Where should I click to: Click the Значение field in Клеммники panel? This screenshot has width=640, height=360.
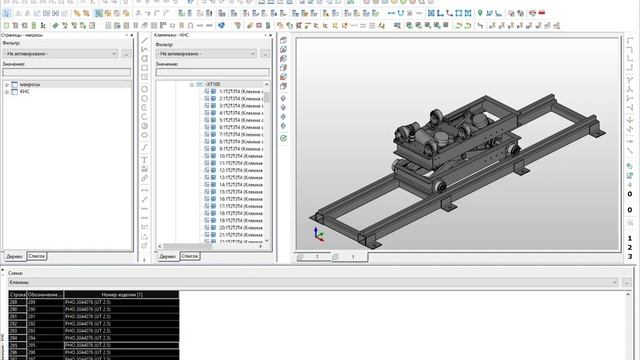[213, 72]
